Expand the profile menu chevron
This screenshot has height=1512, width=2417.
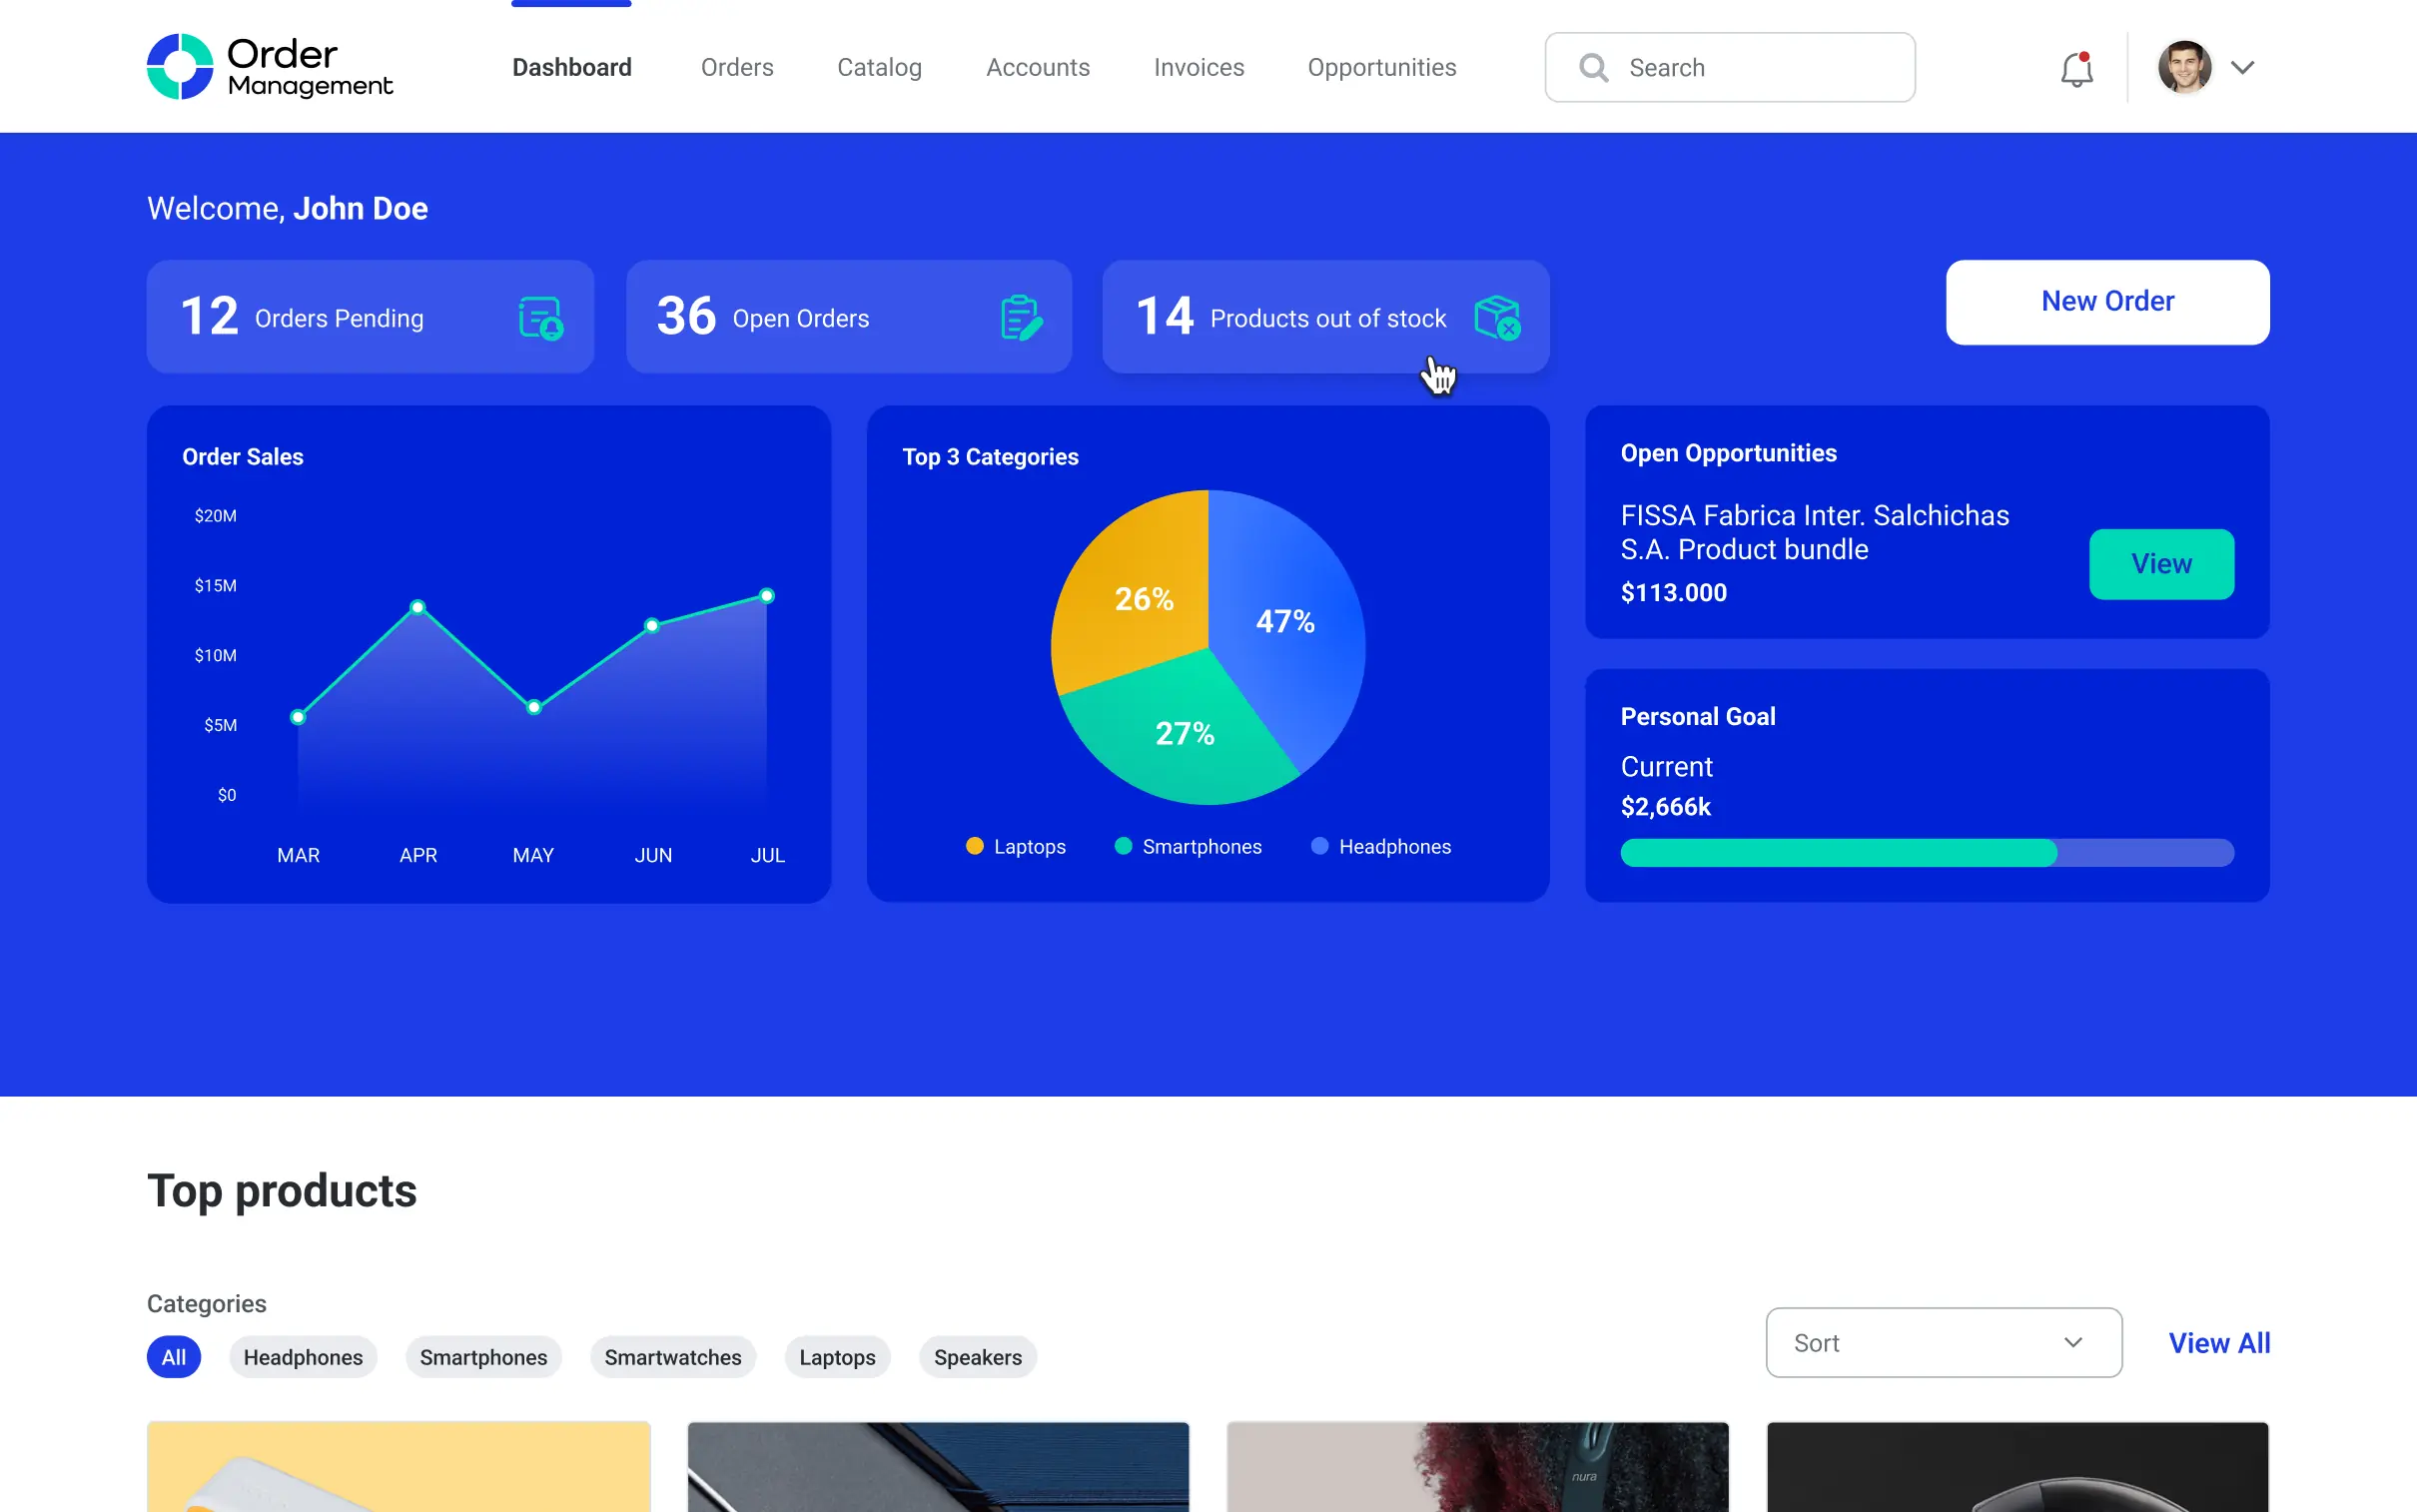coord(2243,67)
